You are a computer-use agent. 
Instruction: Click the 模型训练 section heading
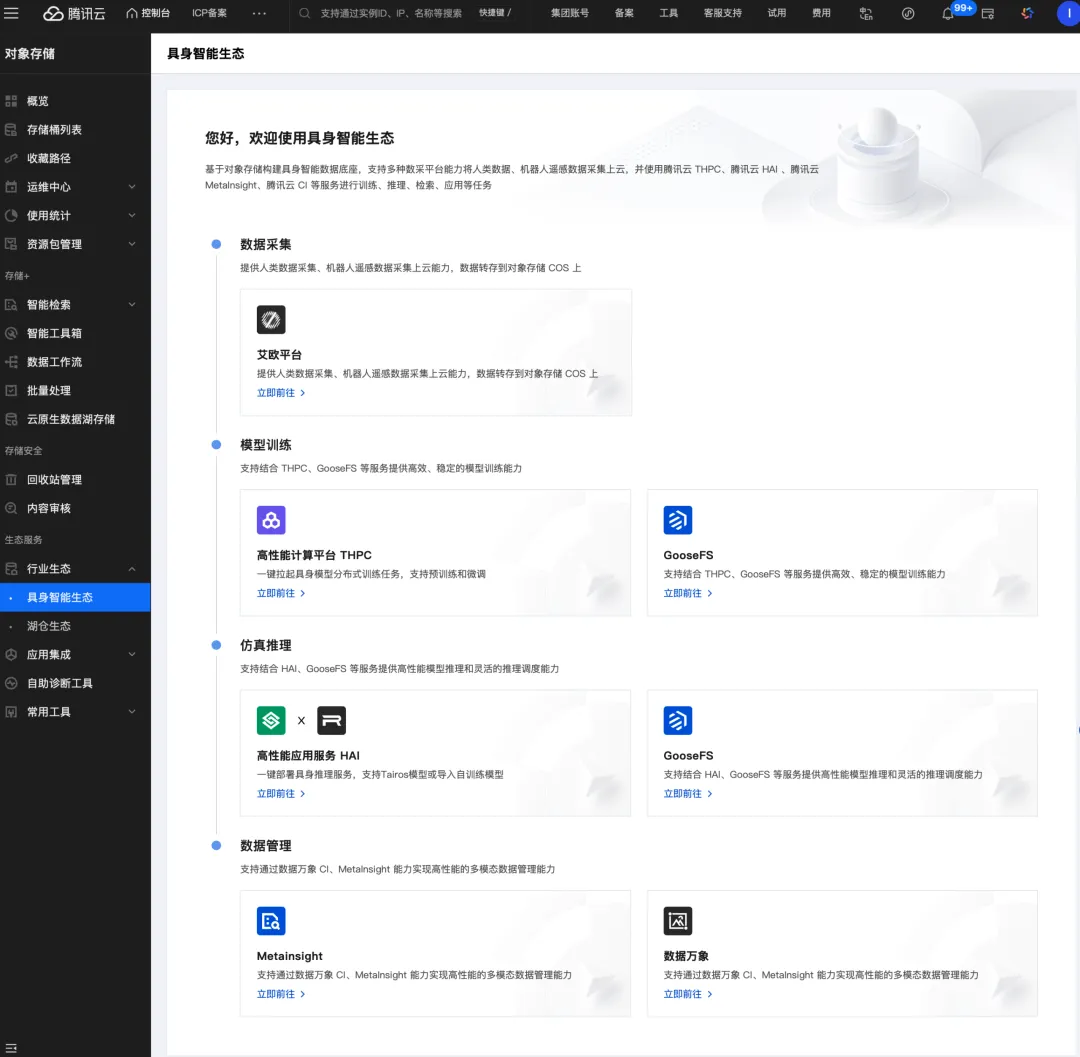[266, 445]
